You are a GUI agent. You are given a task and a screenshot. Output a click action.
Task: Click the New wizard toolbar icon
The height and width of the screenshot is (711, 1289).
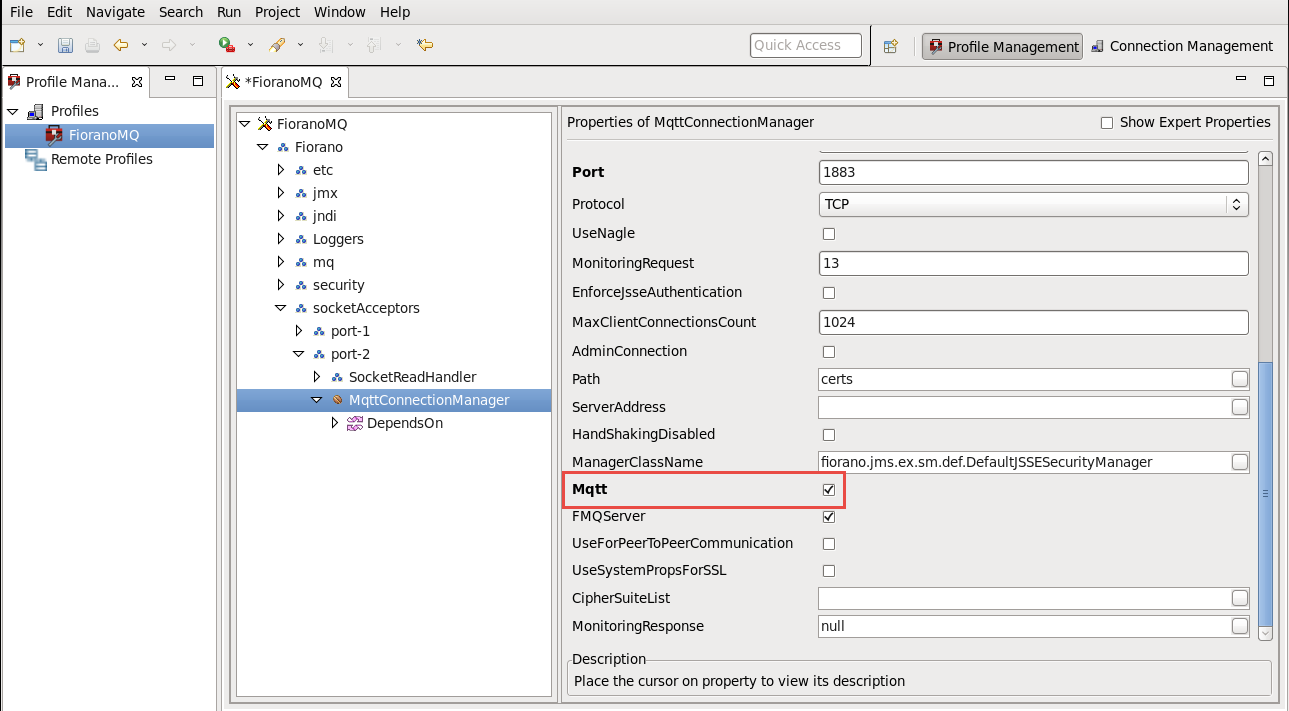[17, 45]
